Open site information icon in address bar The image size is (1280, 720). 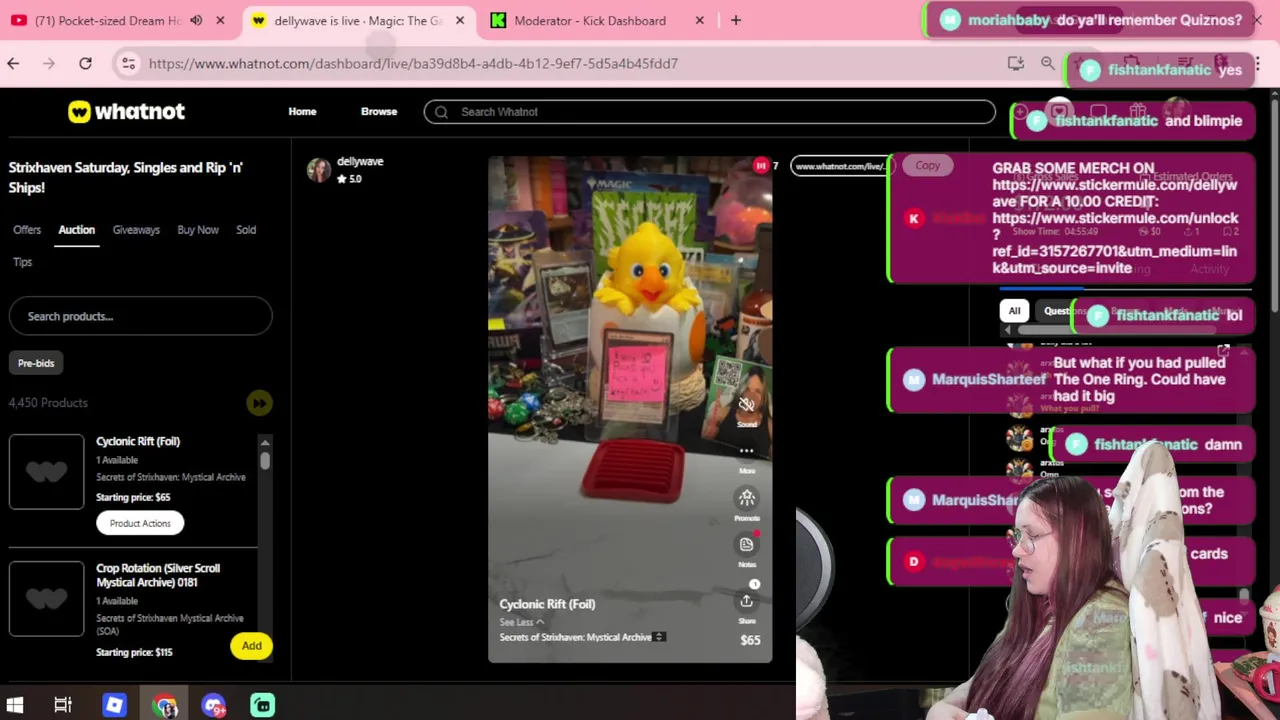tap(128, 63)
